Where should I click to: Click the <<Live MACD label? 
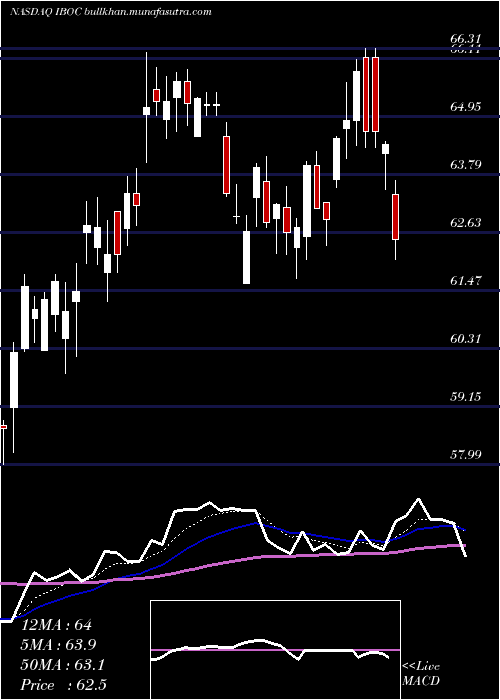pos(421,674)
